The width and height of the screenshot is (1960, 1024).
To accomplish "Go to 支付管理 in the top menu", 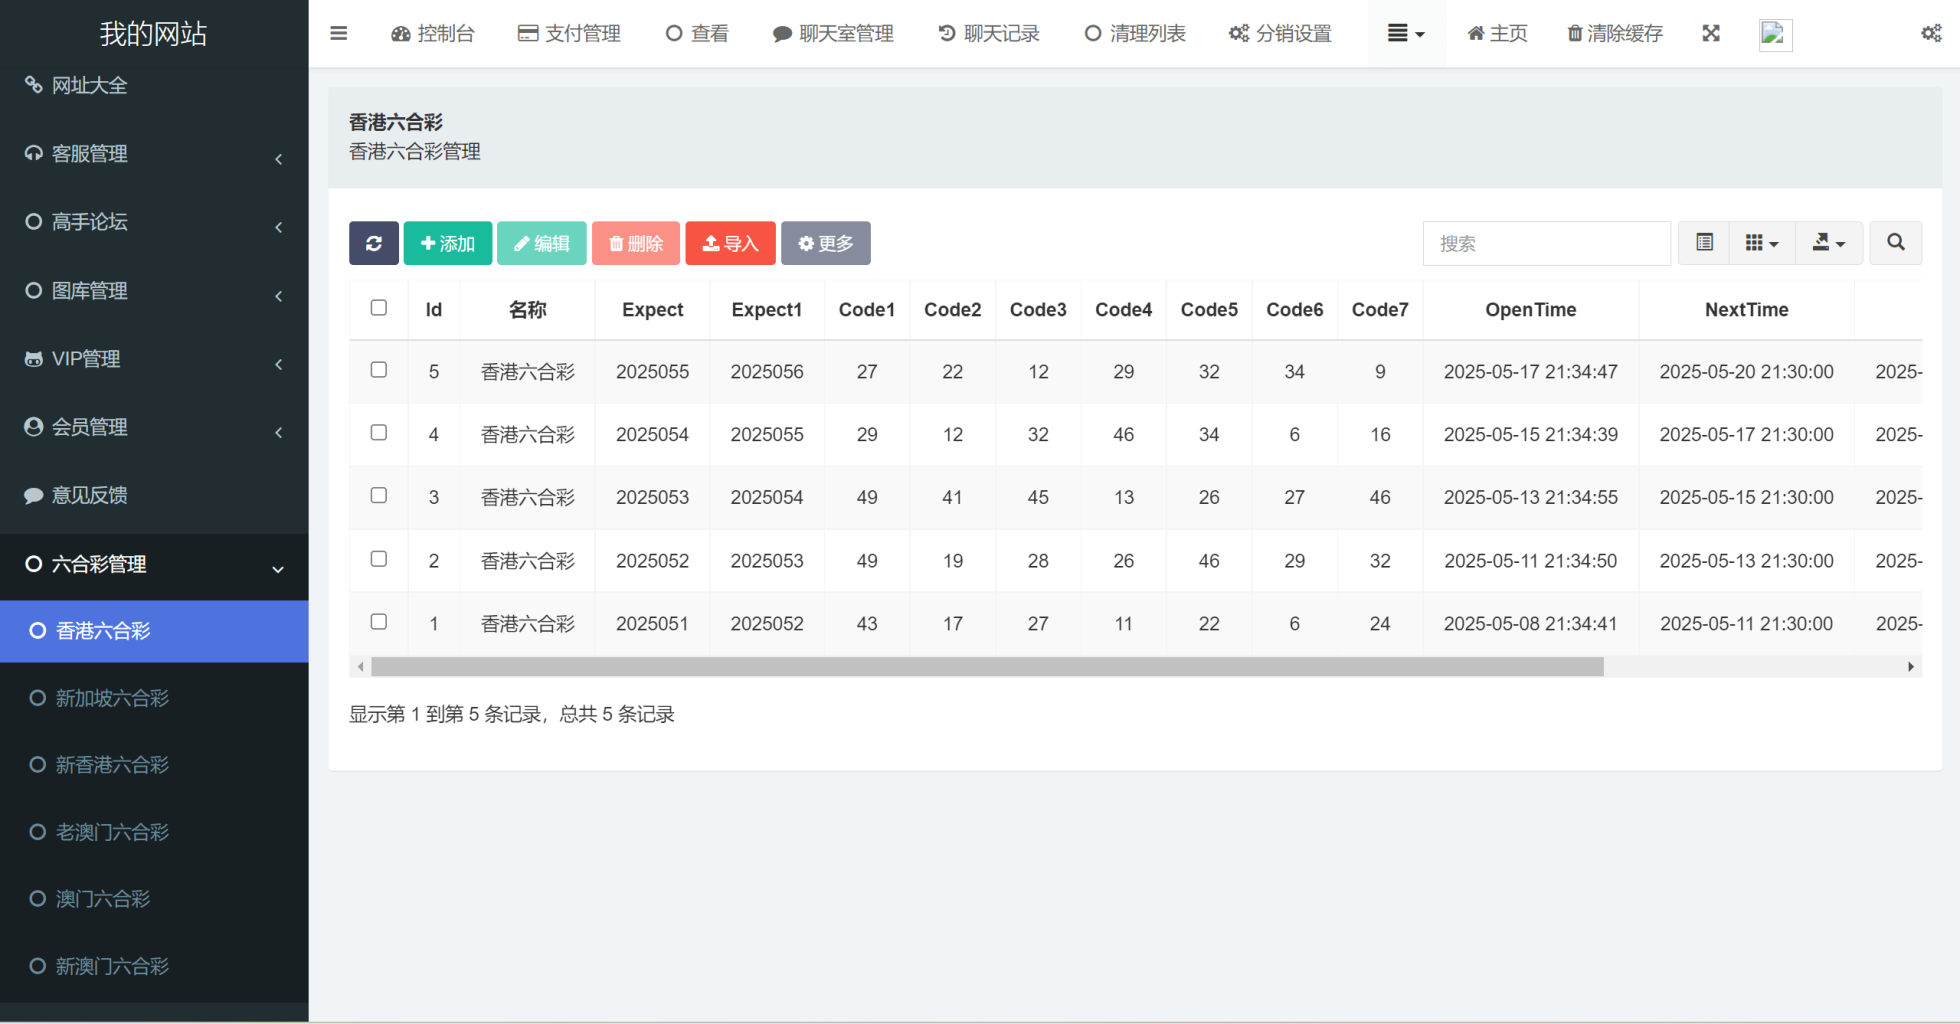I will (569, 33).
